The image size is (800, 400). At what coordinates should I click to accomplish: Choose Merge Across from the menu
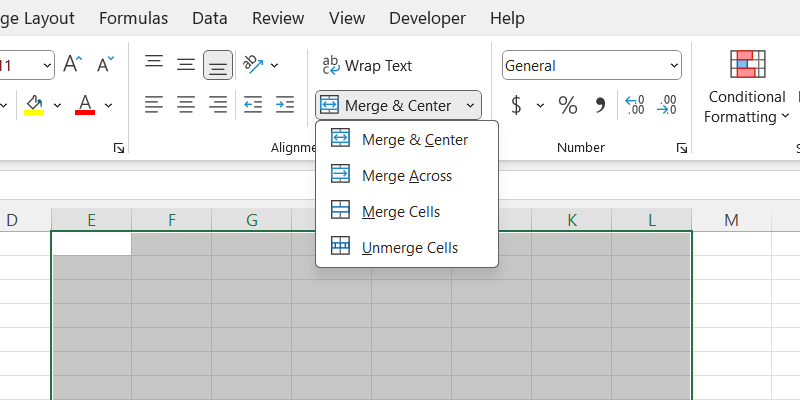(406, 176)
